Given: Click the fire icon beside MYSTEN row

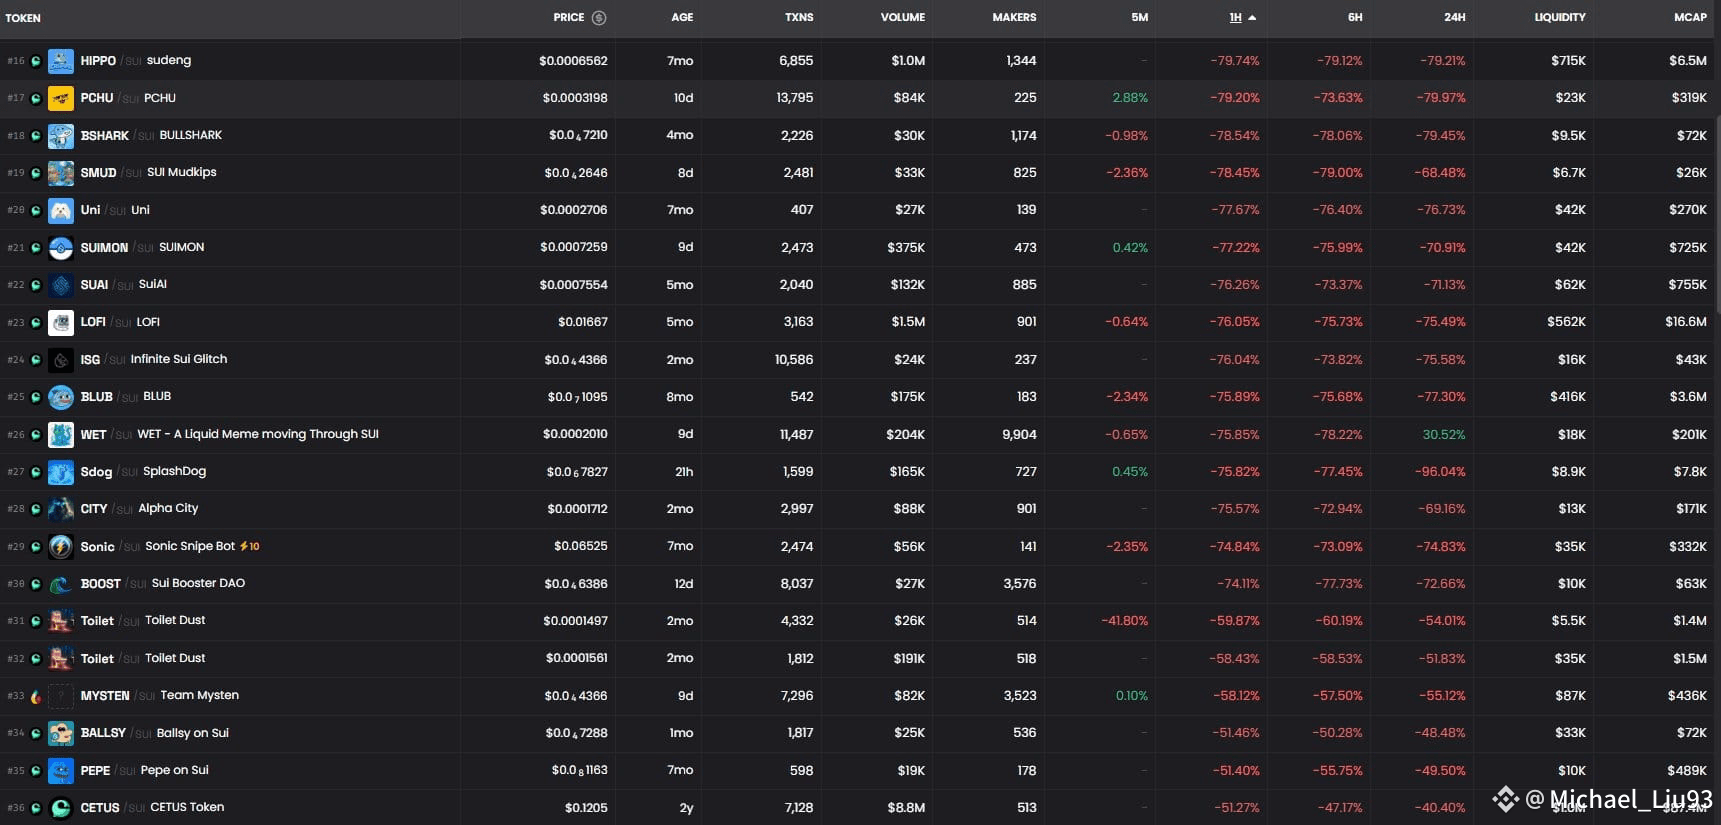Looking at the screenshot, I should click(36, 697).
